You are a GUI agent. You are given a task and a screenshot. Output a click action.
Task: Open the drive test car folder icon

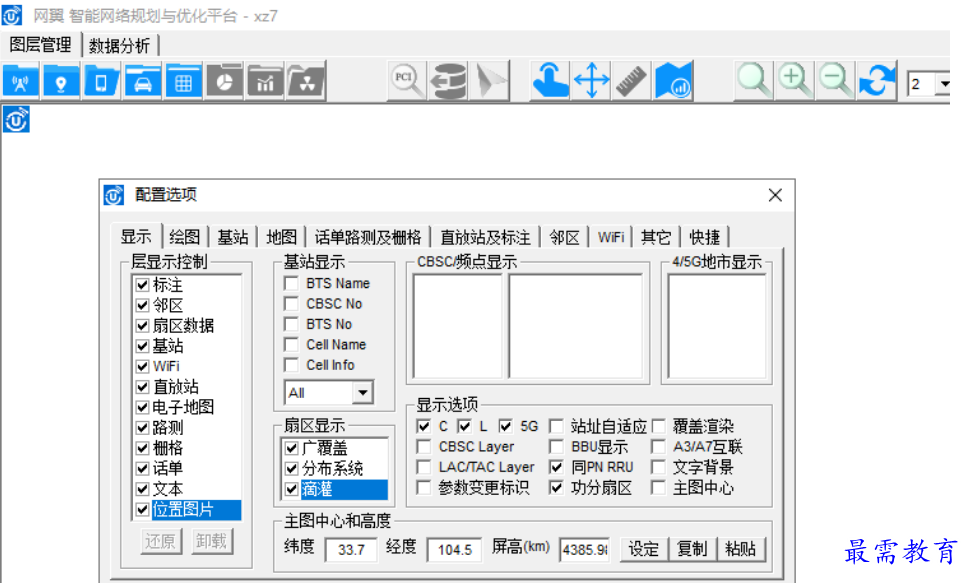(143, 81)
